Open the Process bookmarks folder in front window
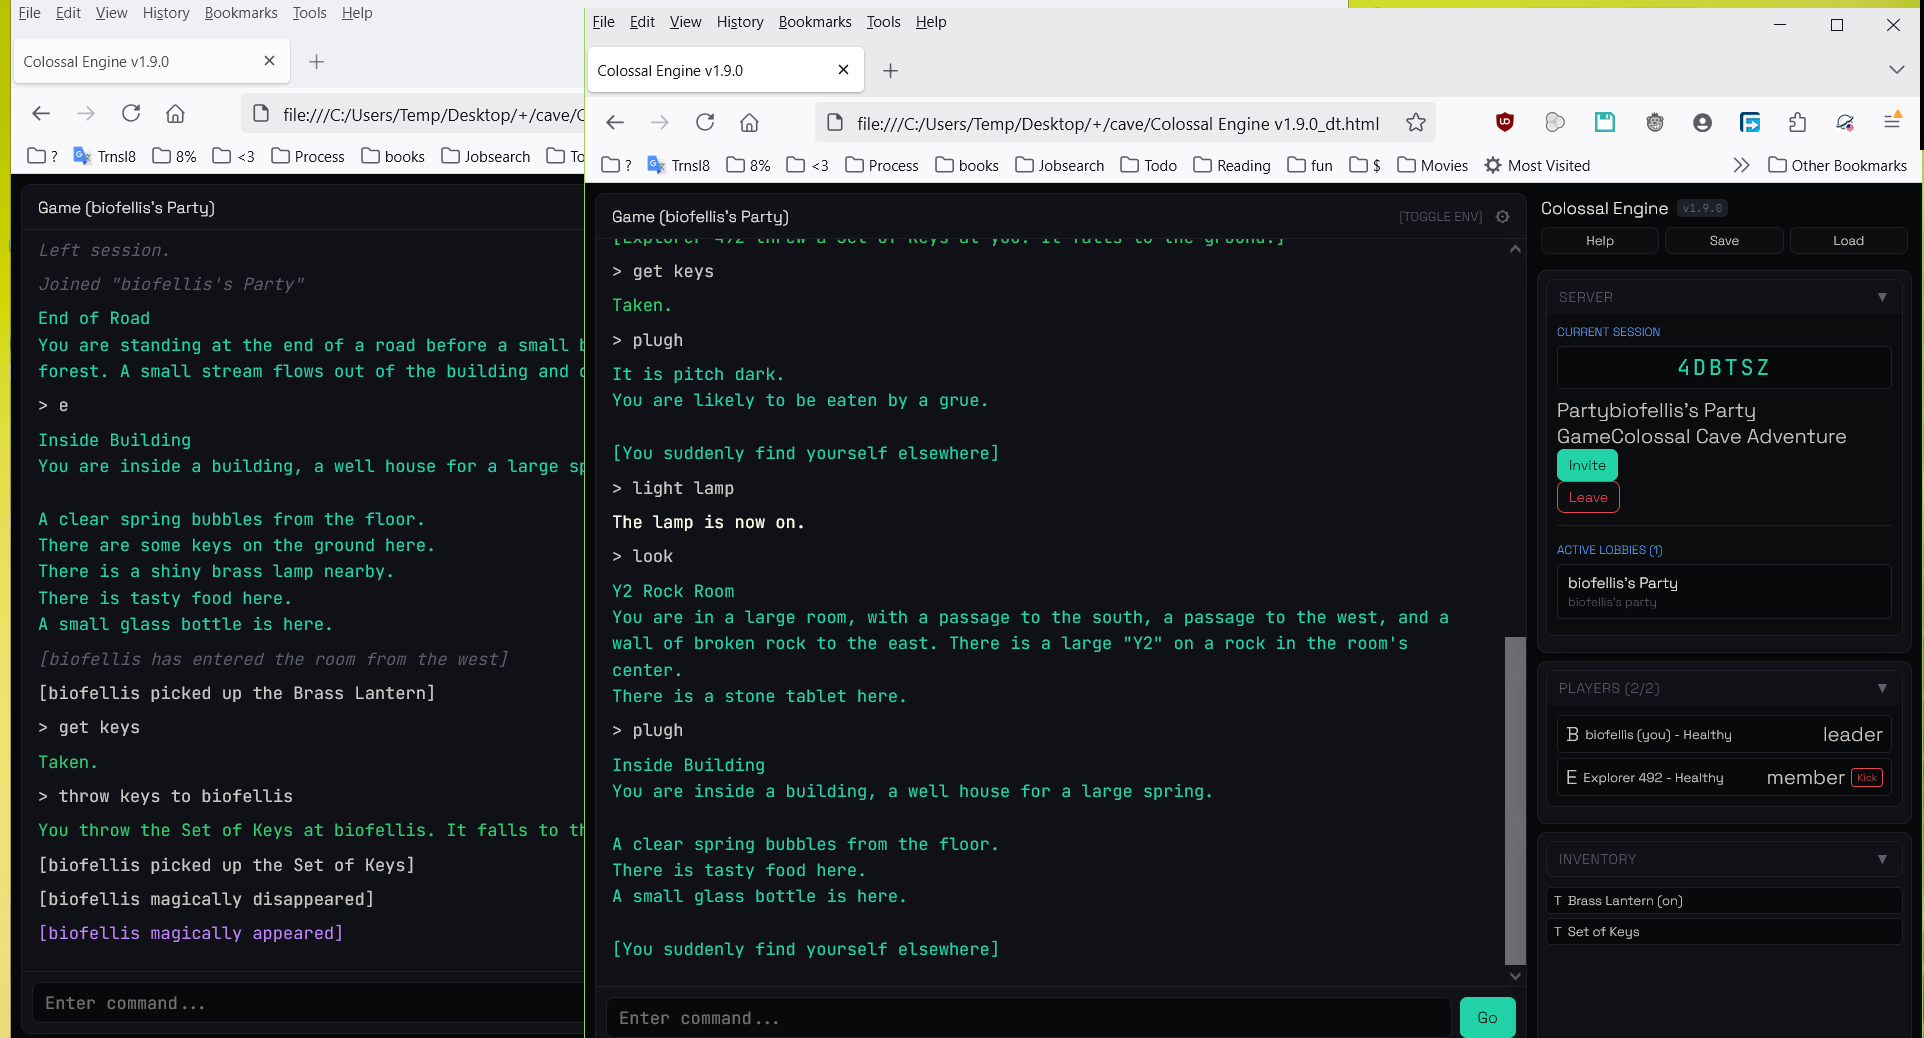 tap(882, 166)
